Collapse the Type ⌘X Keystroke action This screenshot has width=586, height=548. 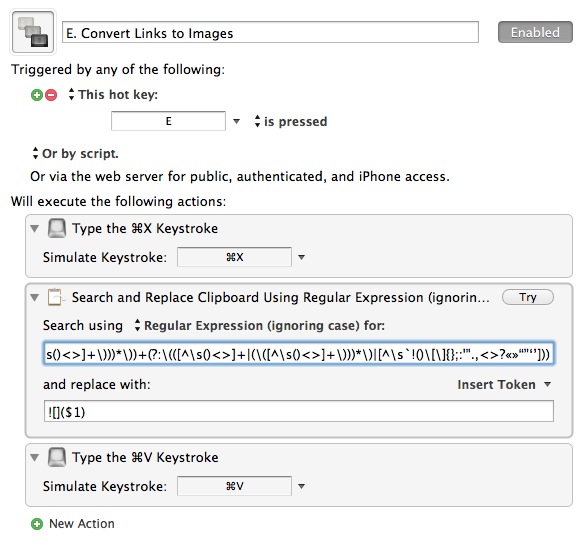tap(34, 228)
